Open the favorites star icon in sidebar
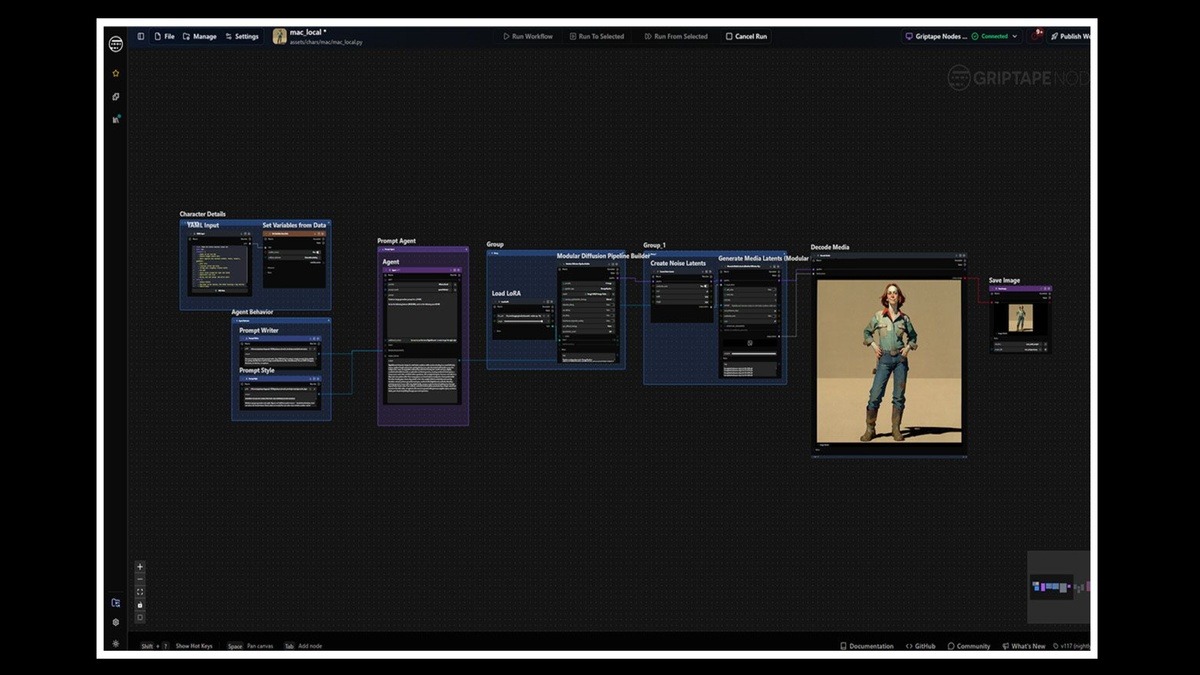 [x=116, y=73]
